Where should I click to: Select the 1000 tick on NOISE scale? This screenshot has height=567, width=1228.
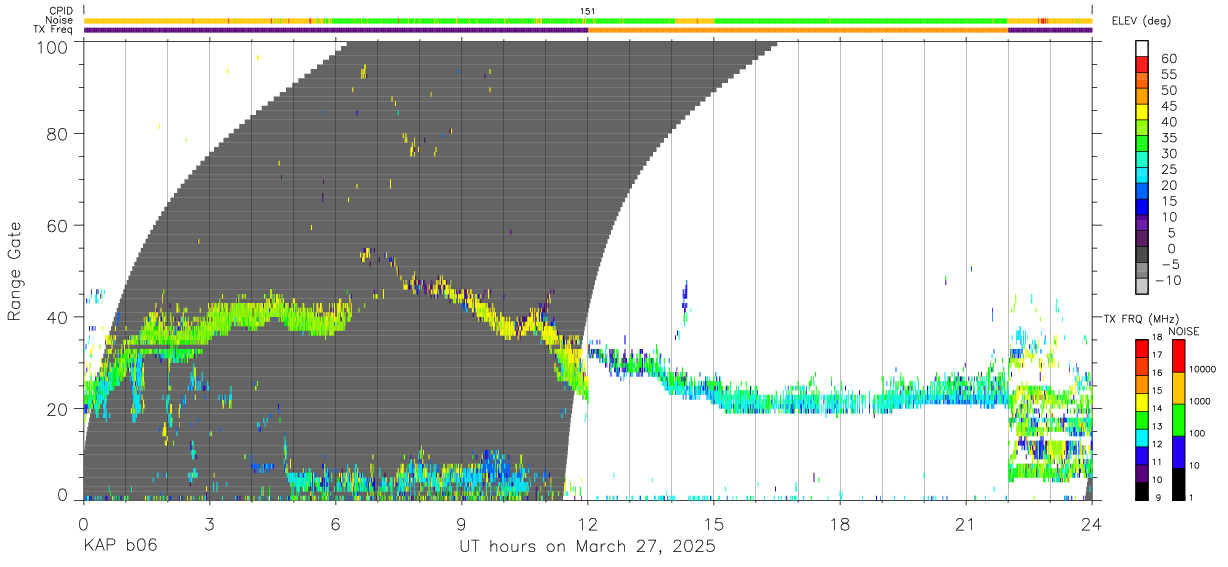click(x=1202, y=401)
